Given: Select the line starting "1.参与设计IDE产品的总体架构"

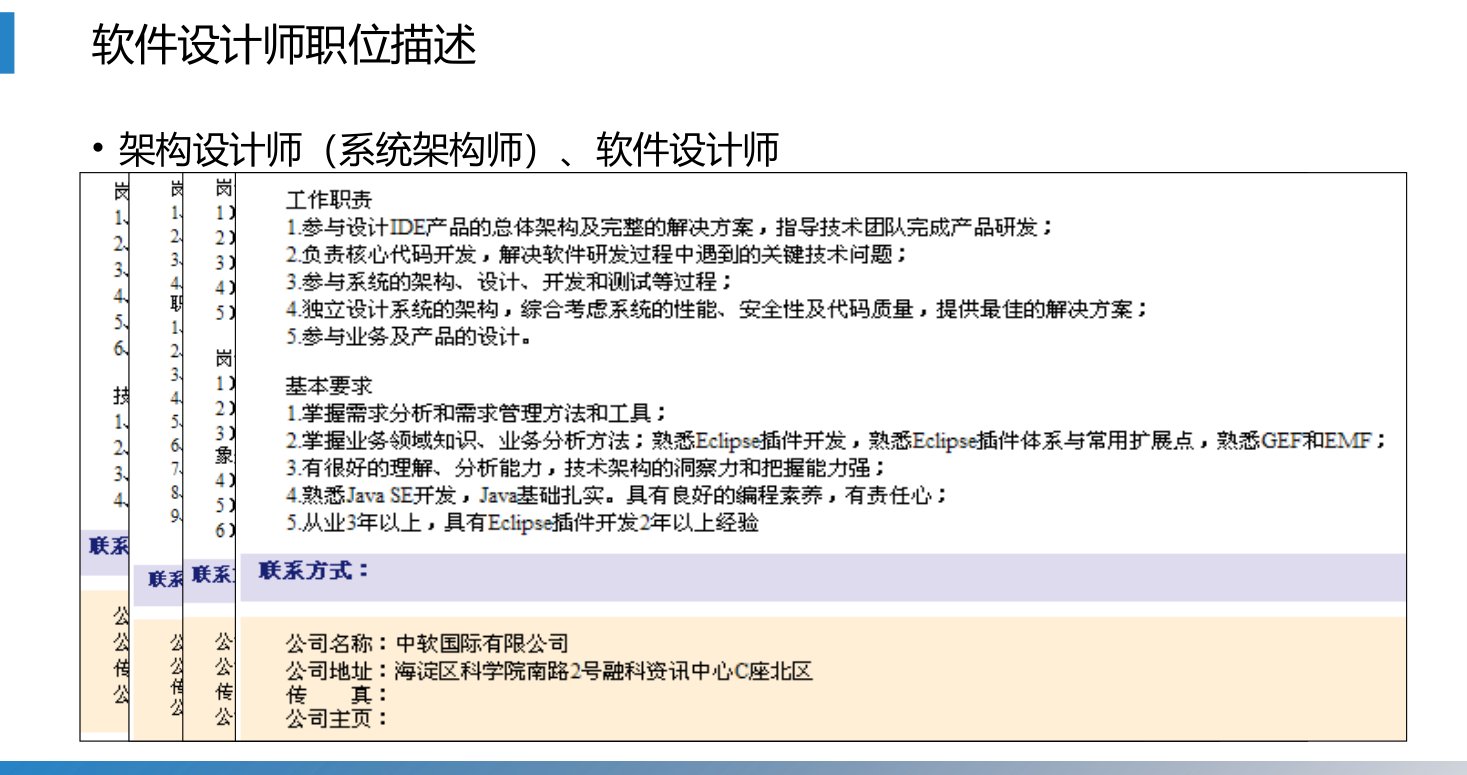Looking at the screenshot, I should click(x=670, y=226).
